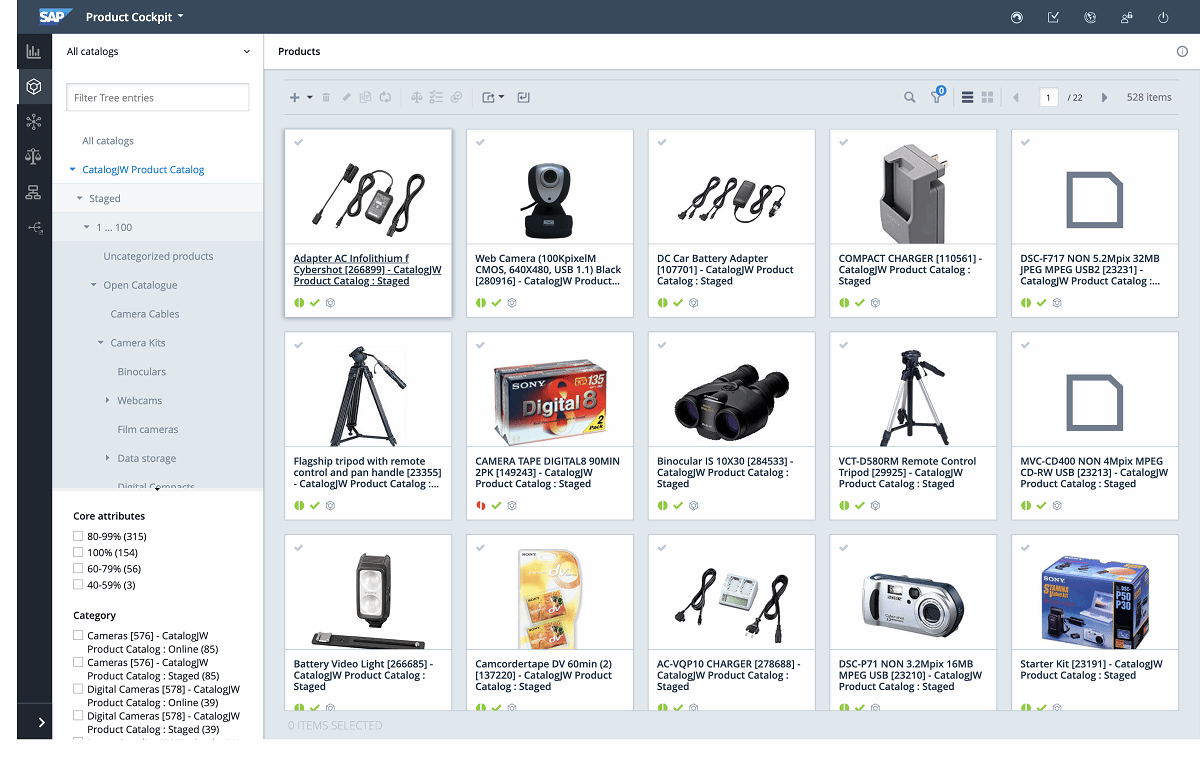This screenshot has width=1200, height=759.
Task: Expand the Webcams tree node
Action: tap(108, 401)
